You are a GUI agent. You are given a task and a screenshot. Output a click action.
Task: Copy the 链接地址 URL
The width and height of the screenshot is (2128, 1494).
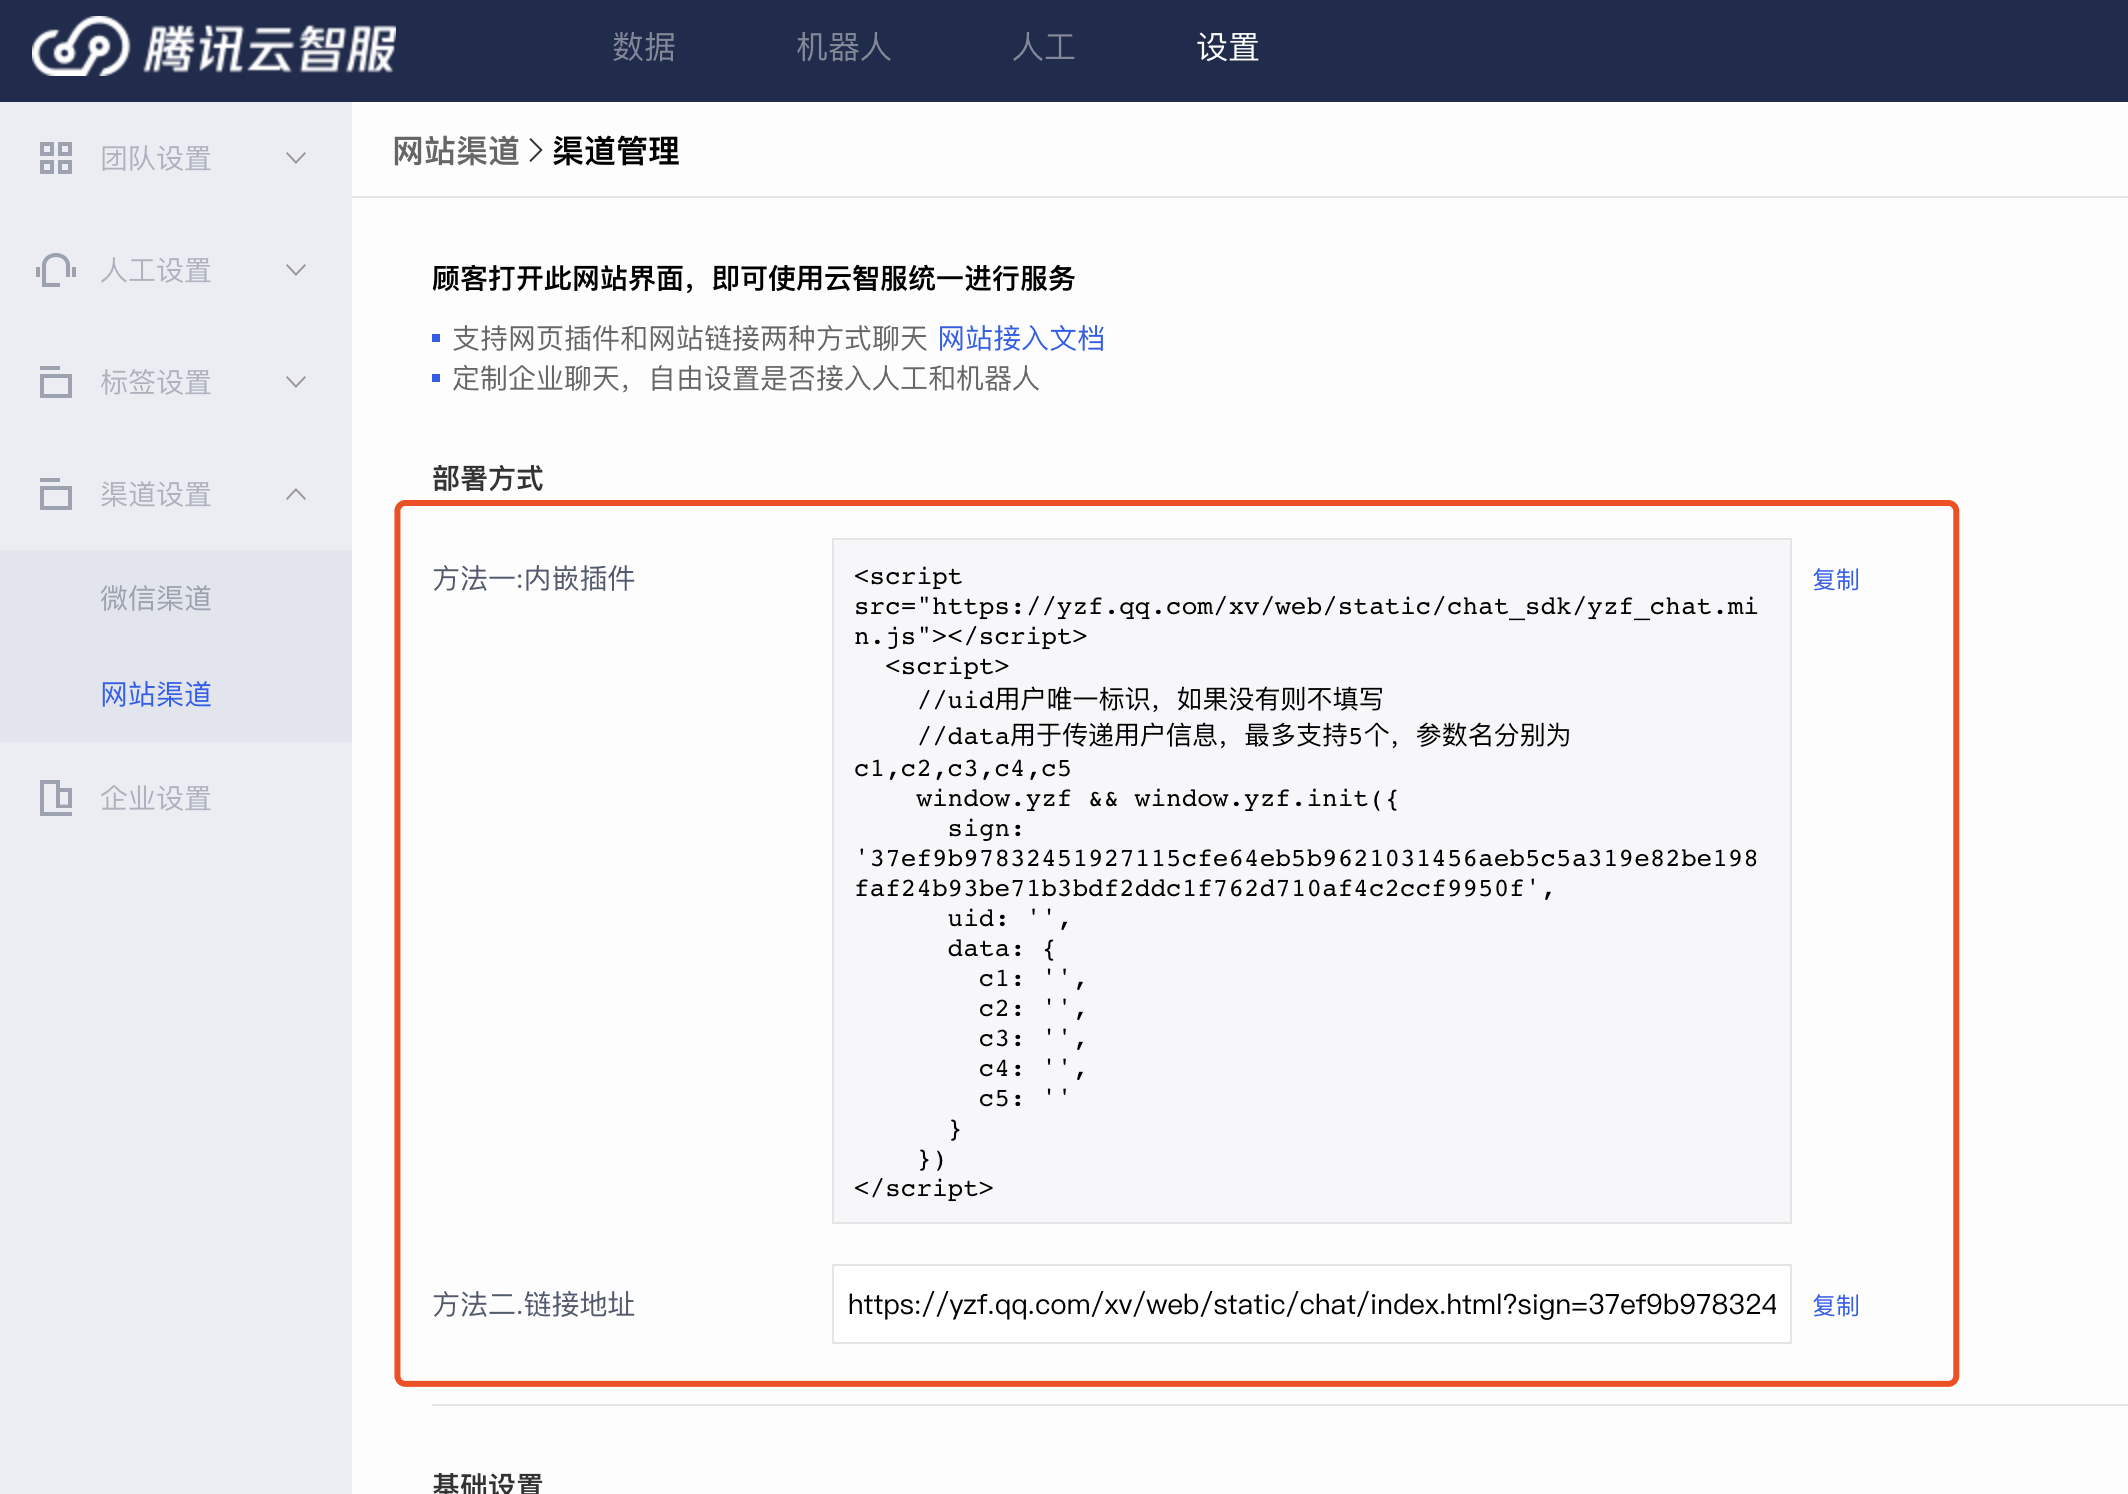pyautogui.click(x=1836, y=1305)
